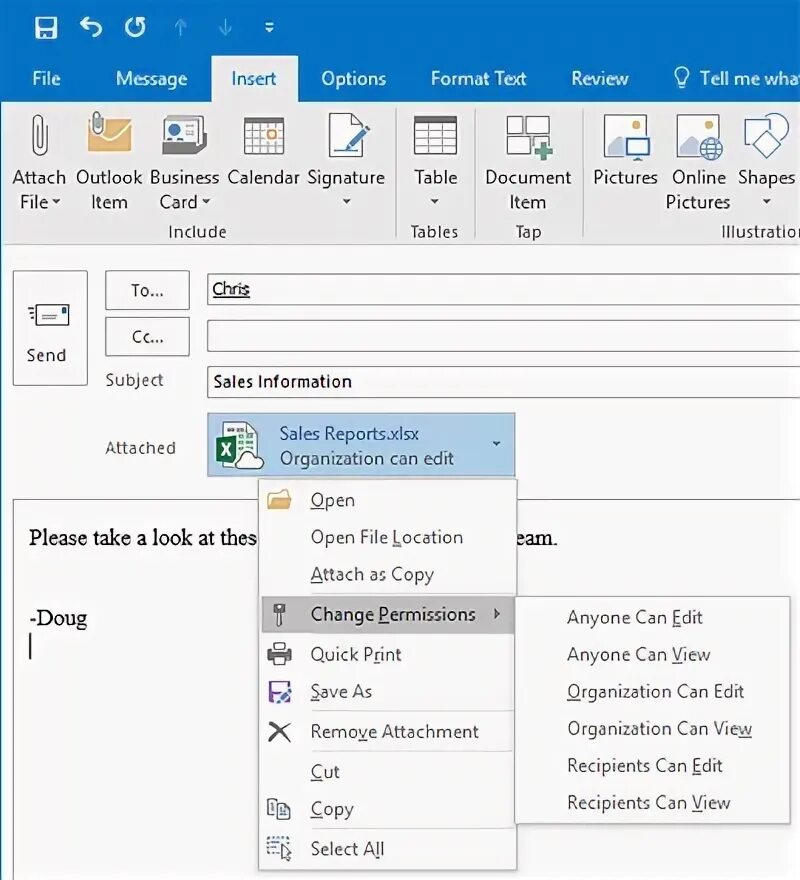800x880 pixels.
Task: Click the Table grid icon
Action: 435,135
